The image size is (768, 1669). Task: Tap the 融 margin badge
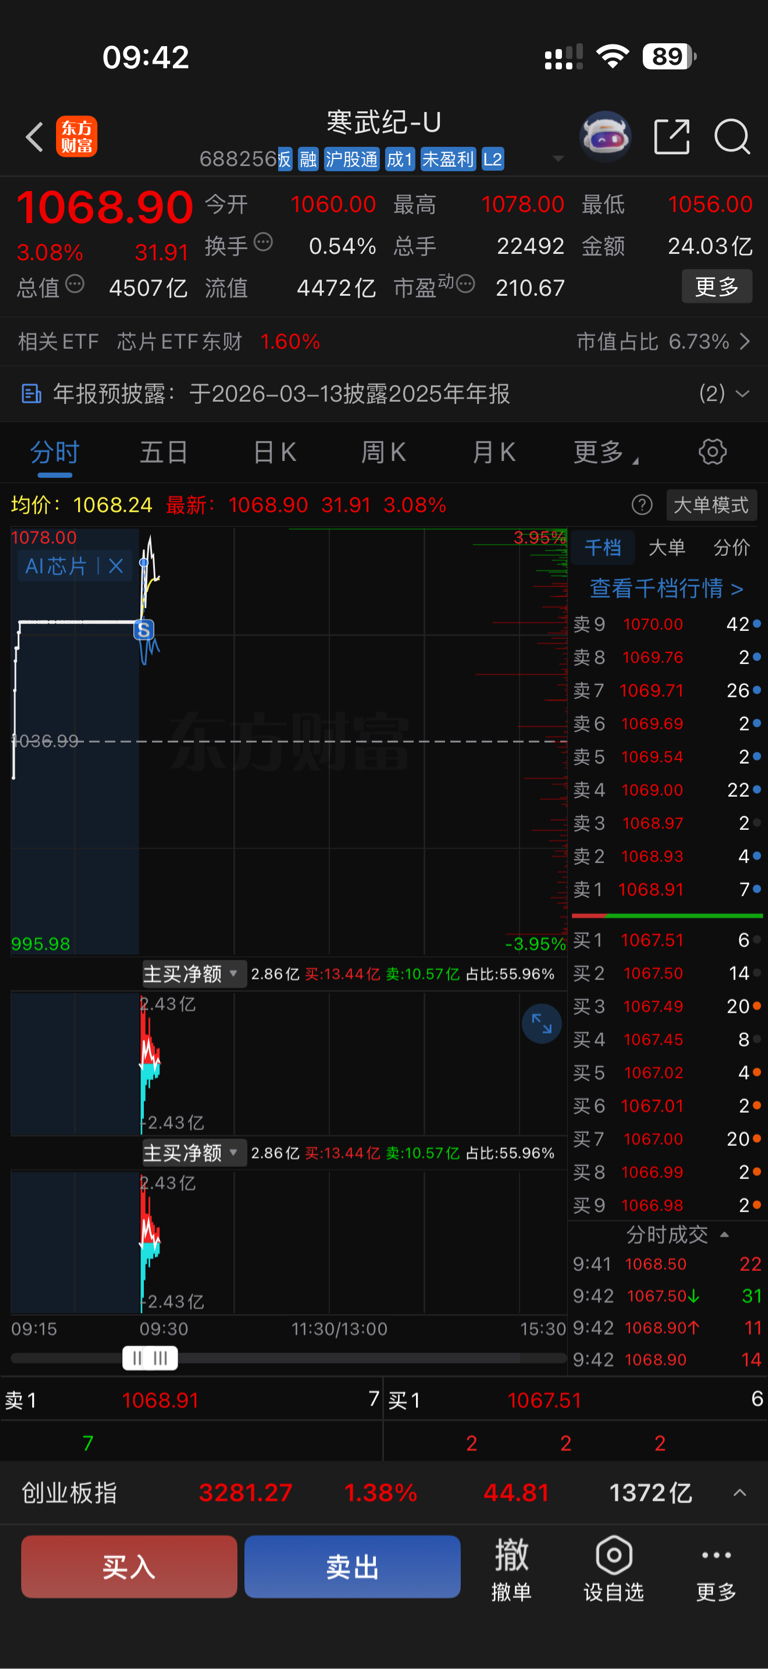click(307, 159)
